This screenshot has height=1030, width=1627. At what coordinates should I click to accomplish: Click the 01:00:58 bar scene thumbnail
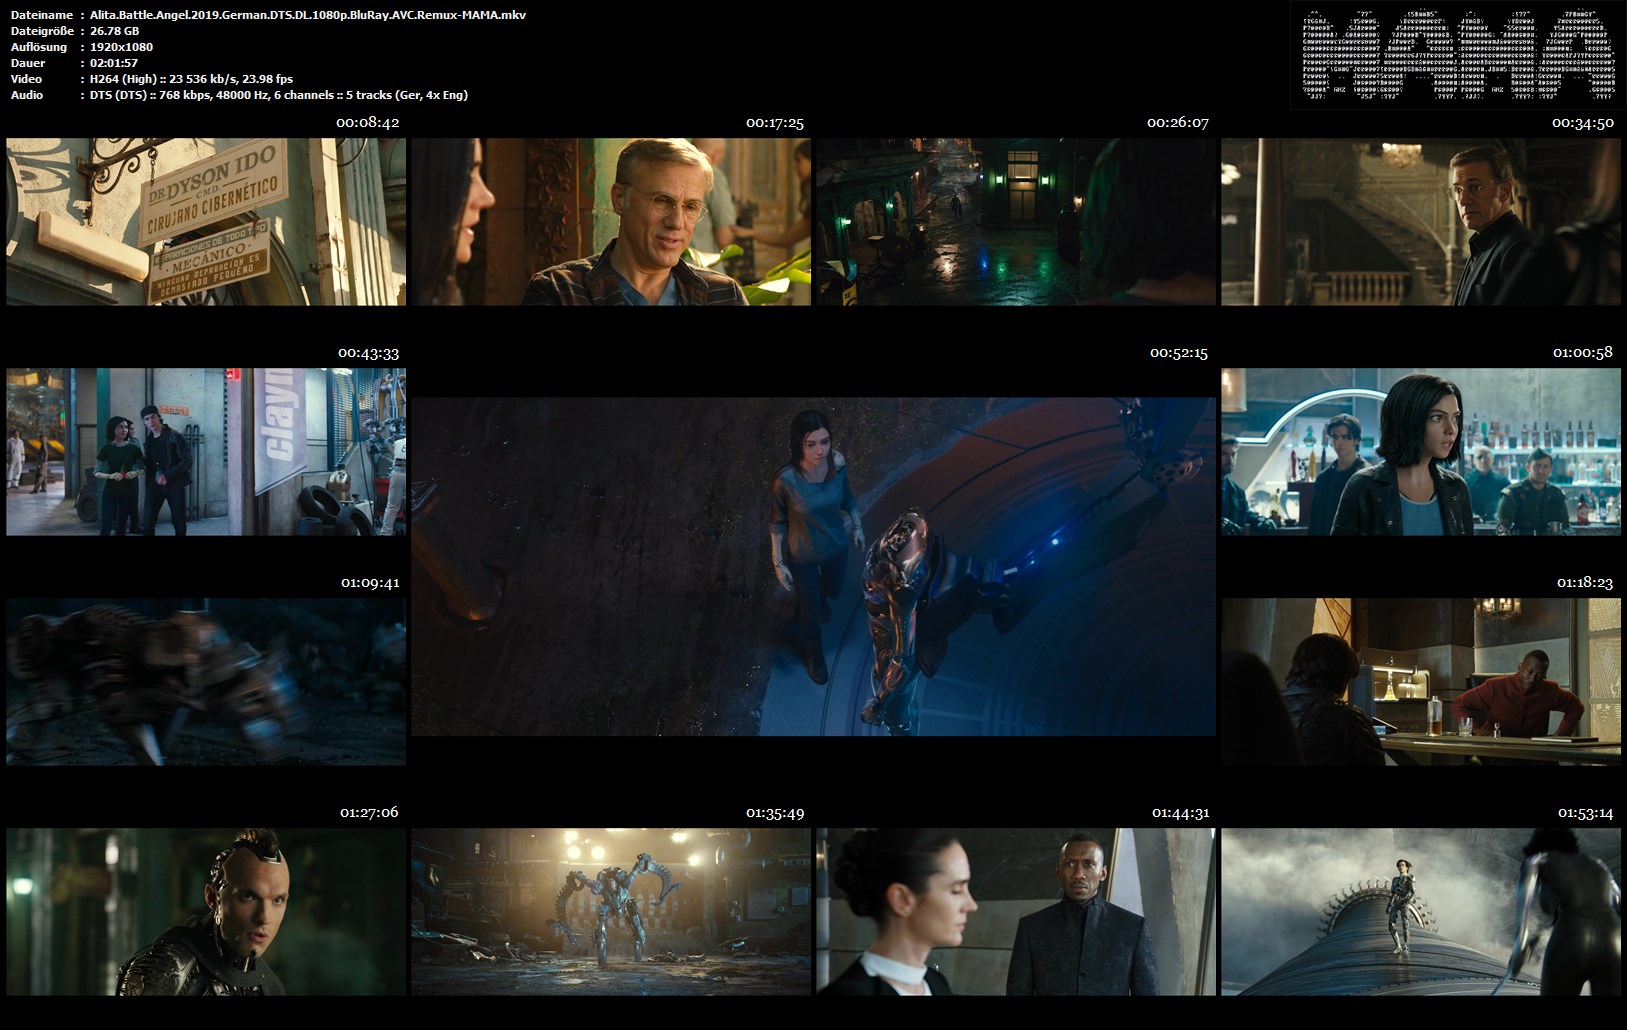point(1421,451)
